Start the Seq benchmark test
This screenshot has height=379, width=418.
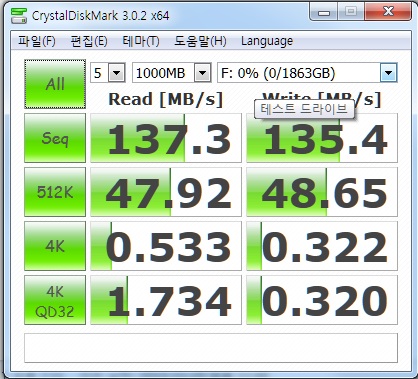55,138
